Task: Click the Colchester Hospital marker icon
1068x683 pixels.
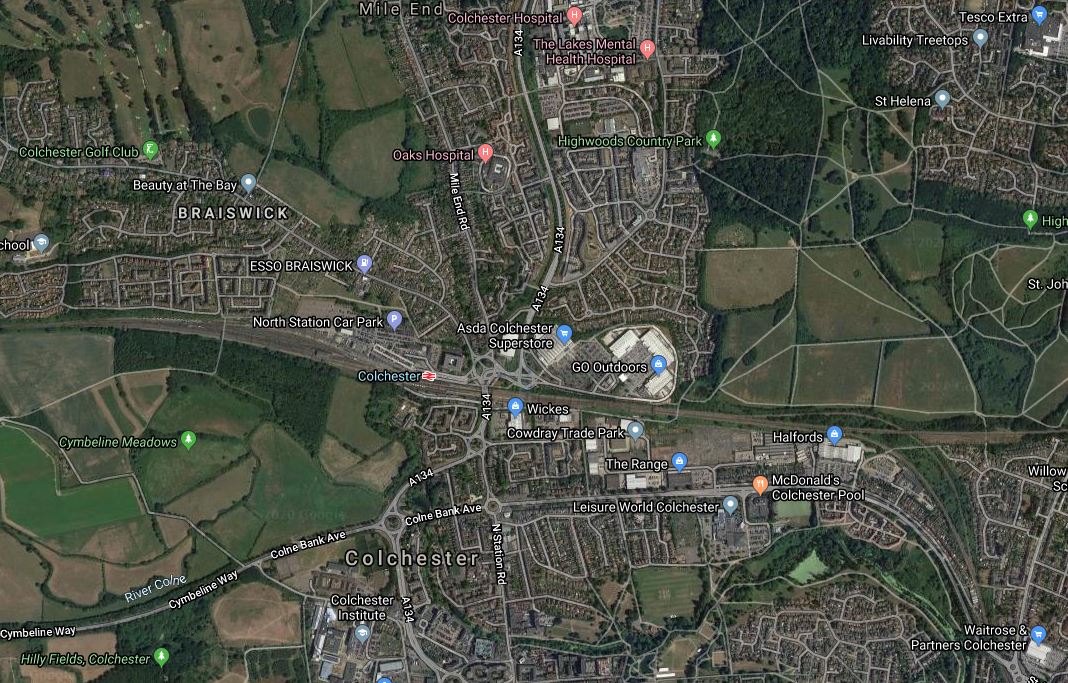Action: (x=575, y=16)
